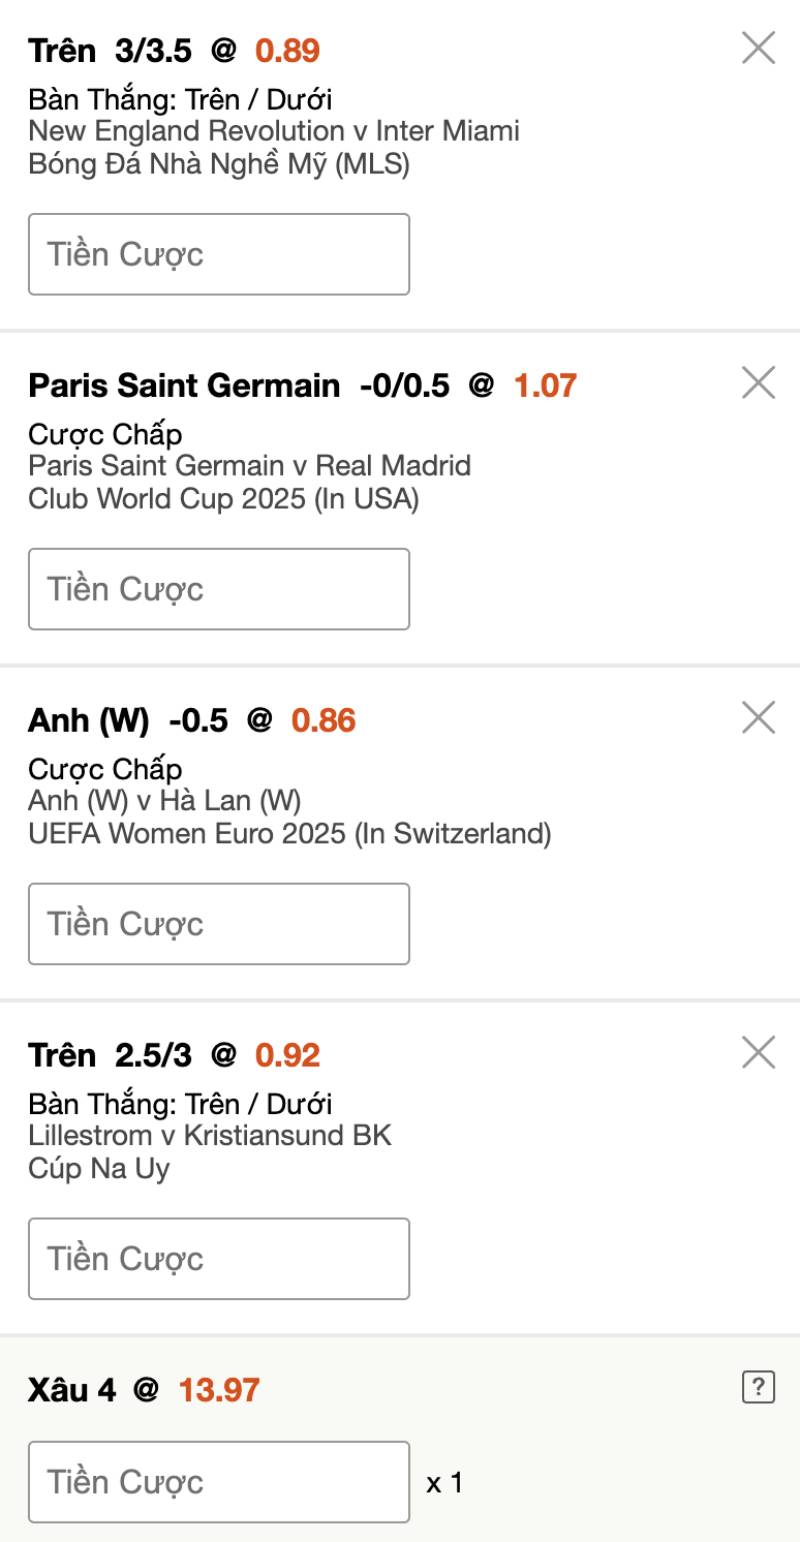The height and width of the screenshot is (1542, 800).
Task: Focus the Tiền Cược field for the MLS bet
Action: click(x=219, y=254)
